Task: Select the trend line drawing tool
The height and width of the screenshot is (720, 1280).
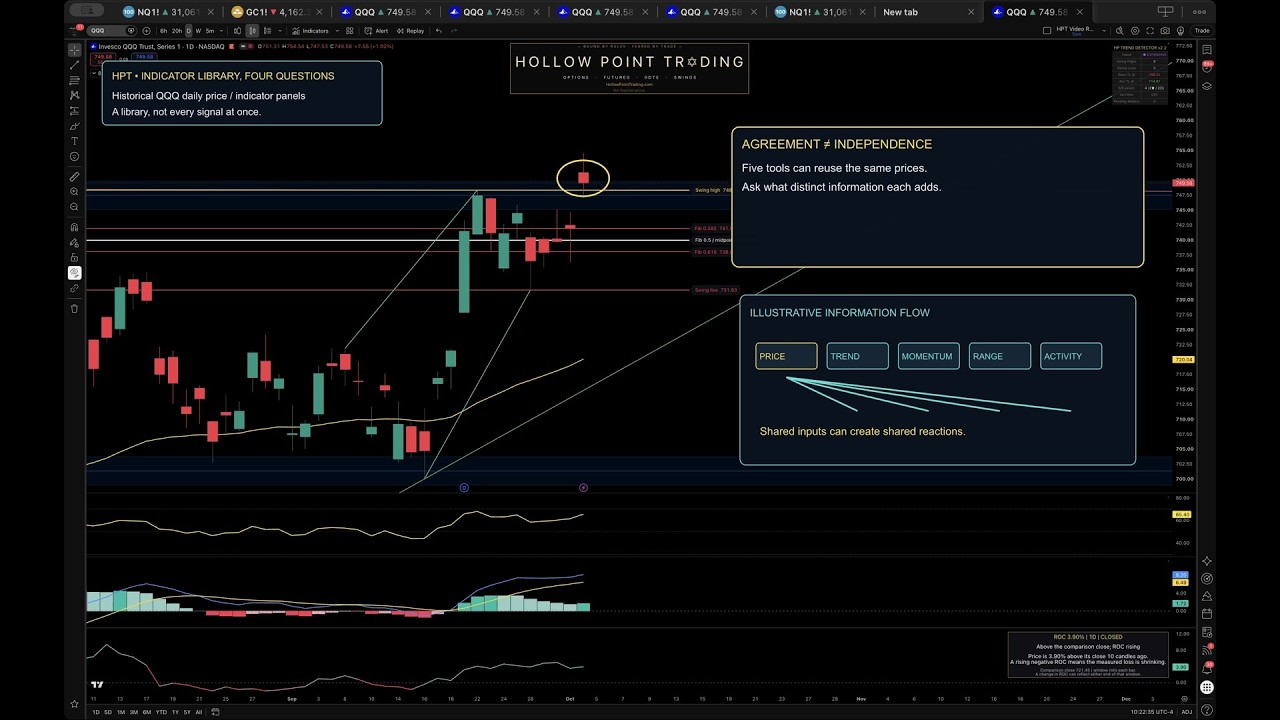Action: pyautogui.click(x=74, y=65)
